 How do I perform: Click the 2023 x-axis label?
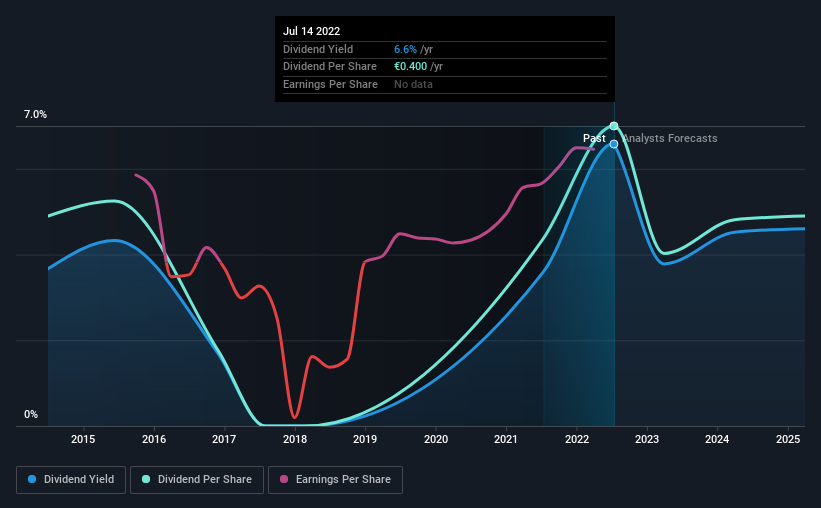tap(647, 439)
